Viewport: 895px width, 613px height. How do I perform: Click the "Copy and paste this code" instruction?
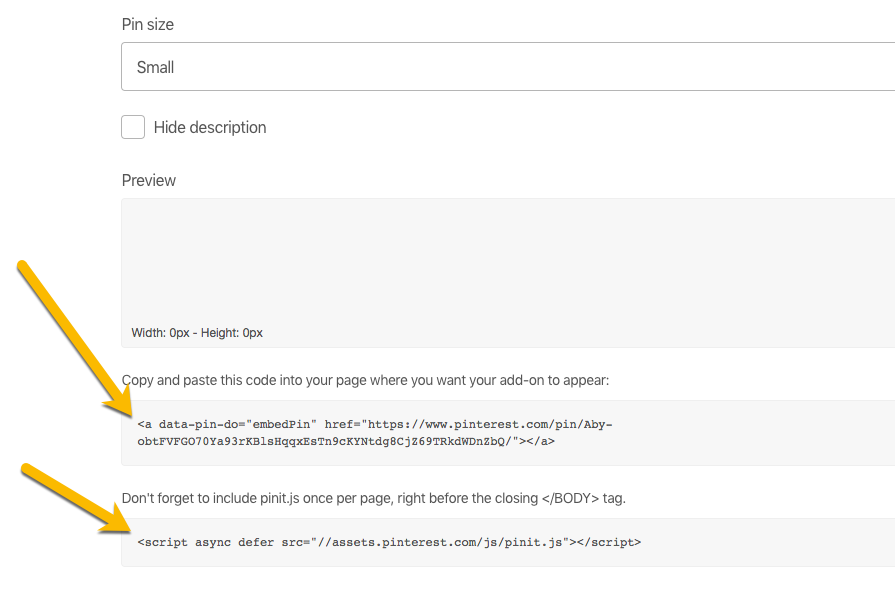click(365, 380)
